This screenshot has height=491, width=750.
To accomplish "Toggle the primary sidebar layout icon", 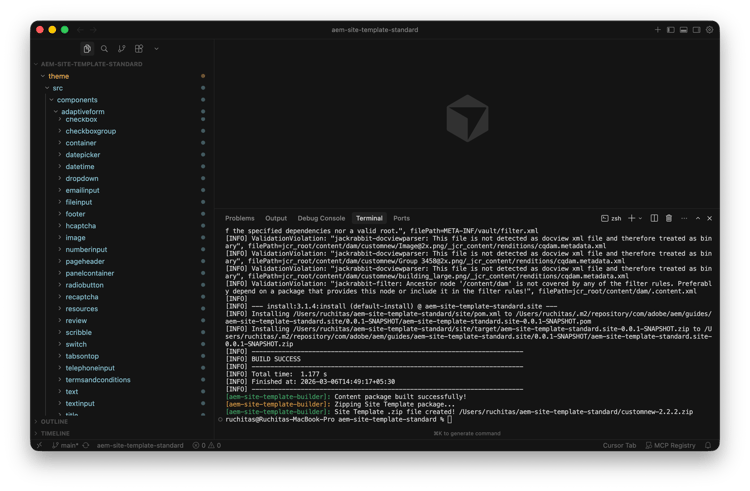I will (x=671, y=30).
